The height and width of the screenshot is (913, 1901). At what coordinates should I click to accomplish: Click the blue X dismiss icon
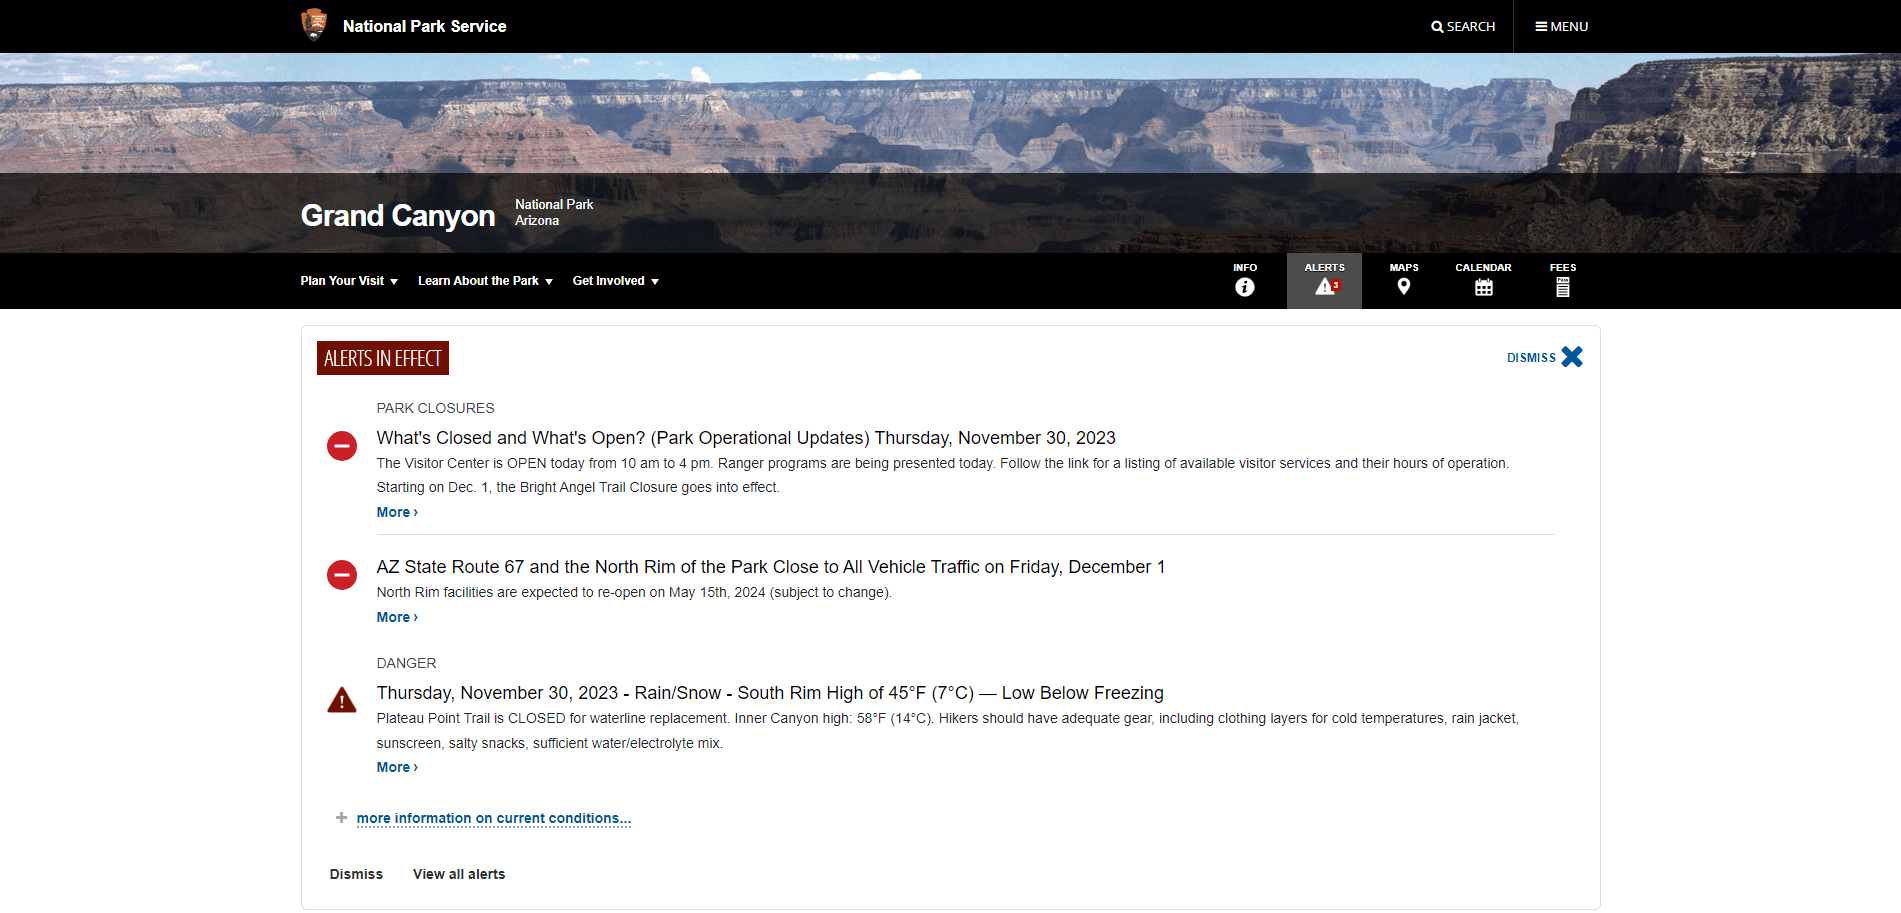[1572, 357]
